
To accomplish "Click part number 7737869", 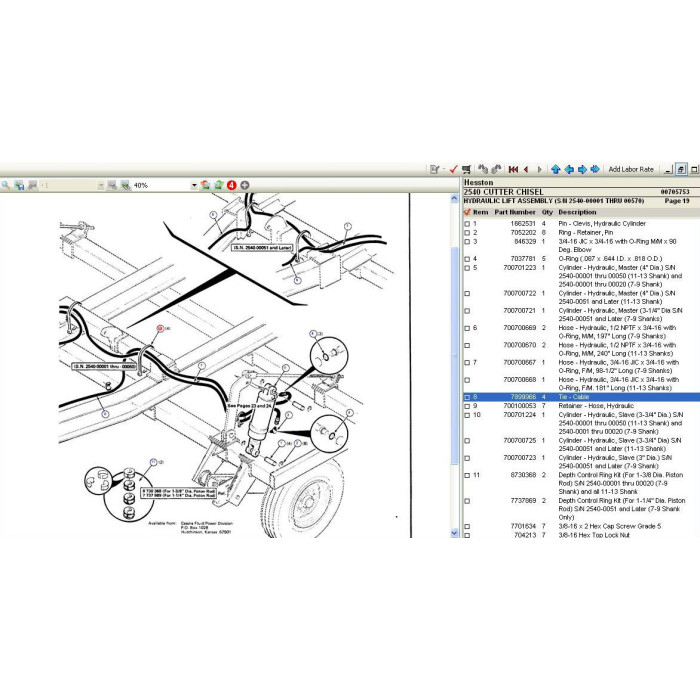I will pyautogui.click(x=523, y=501).
